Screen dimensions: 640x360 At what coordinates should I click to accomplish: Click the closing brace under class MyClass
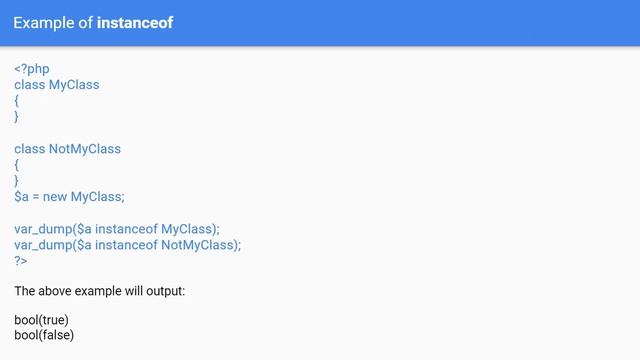16,117
